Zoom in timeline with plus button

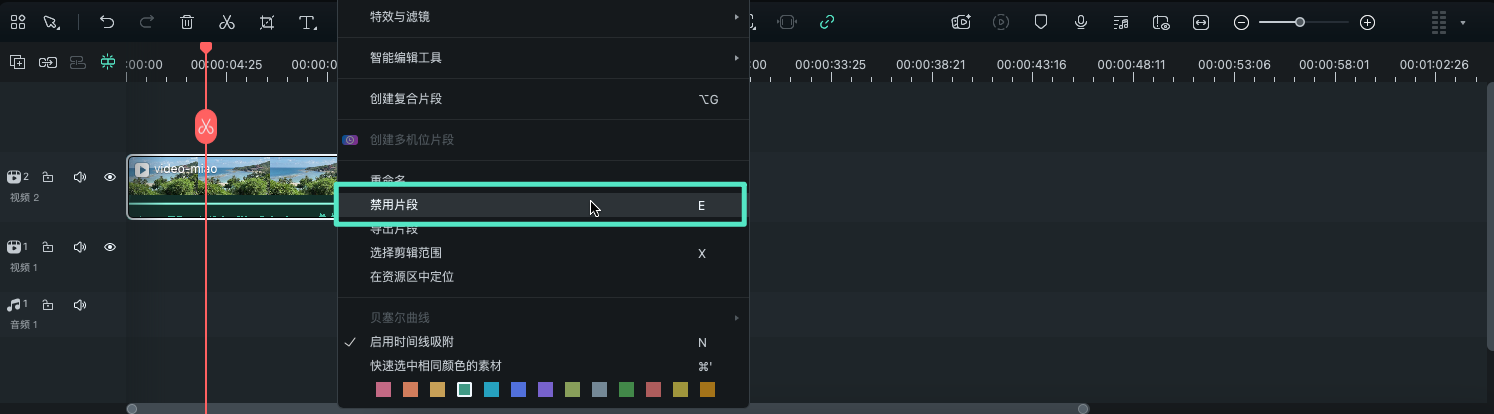coord(1368,22)
